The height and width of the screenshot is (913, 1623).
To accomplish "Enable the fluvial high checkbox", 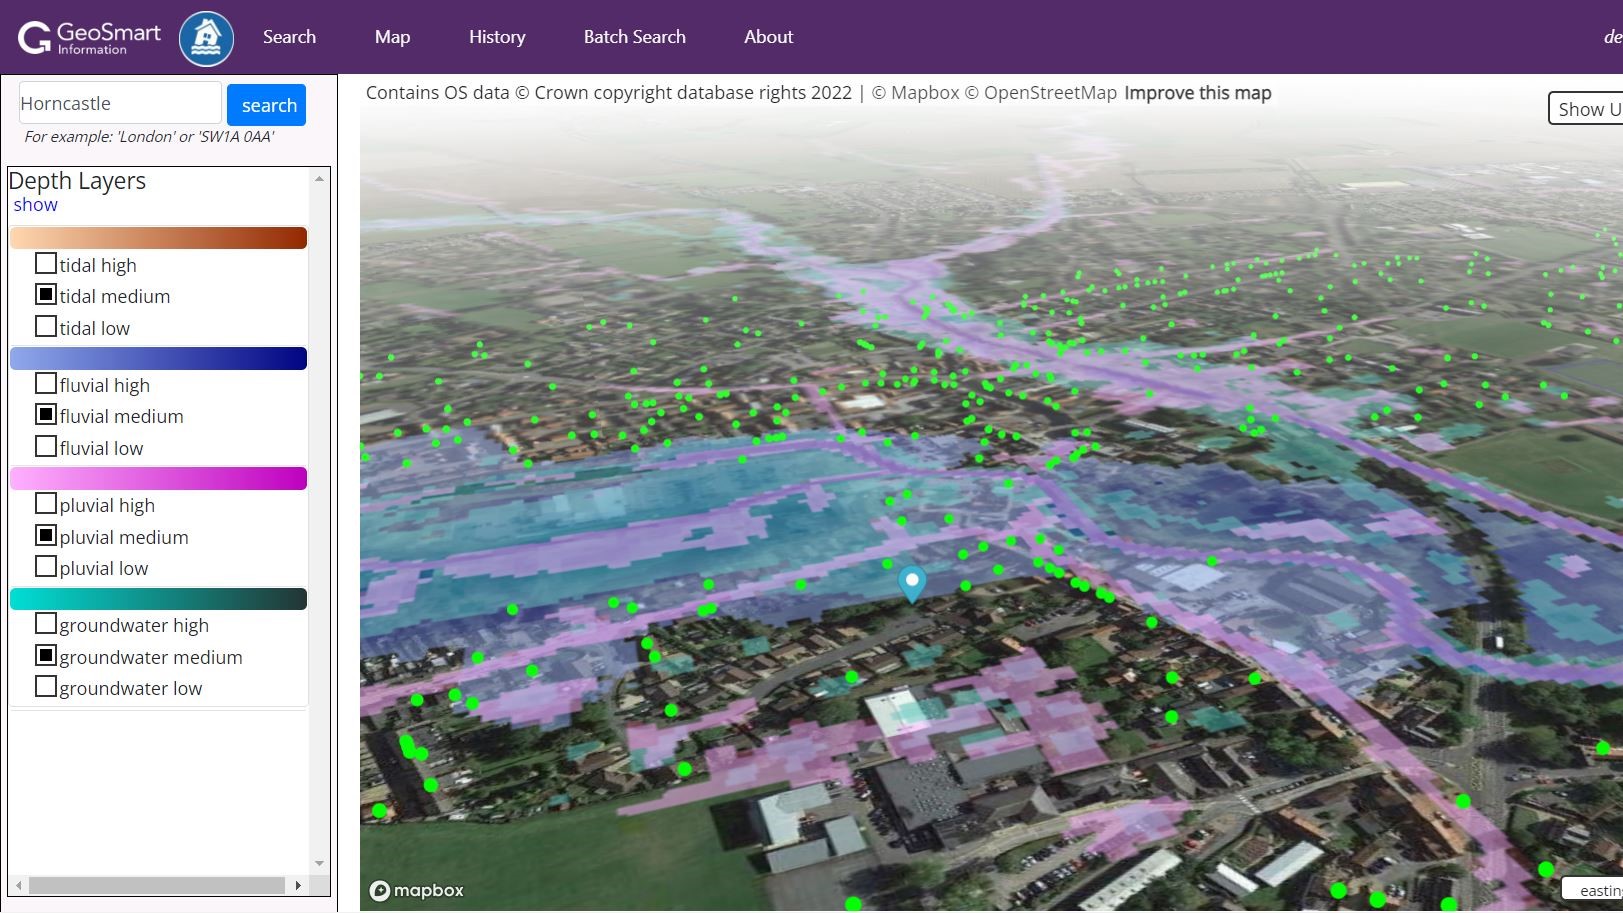I will point(45,384).
